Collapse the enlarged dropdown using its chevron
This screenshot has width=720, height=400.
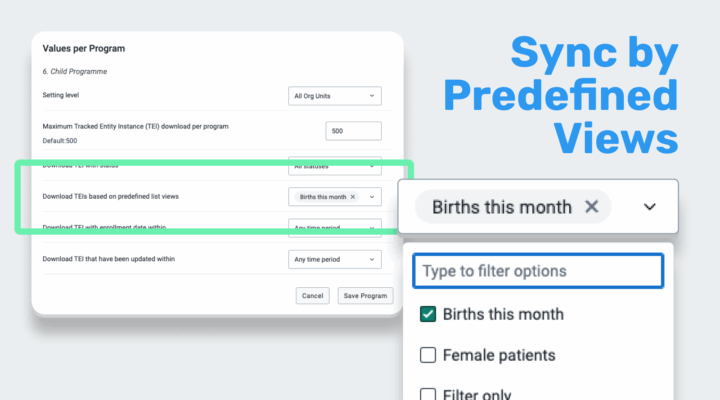click(650, 207)
